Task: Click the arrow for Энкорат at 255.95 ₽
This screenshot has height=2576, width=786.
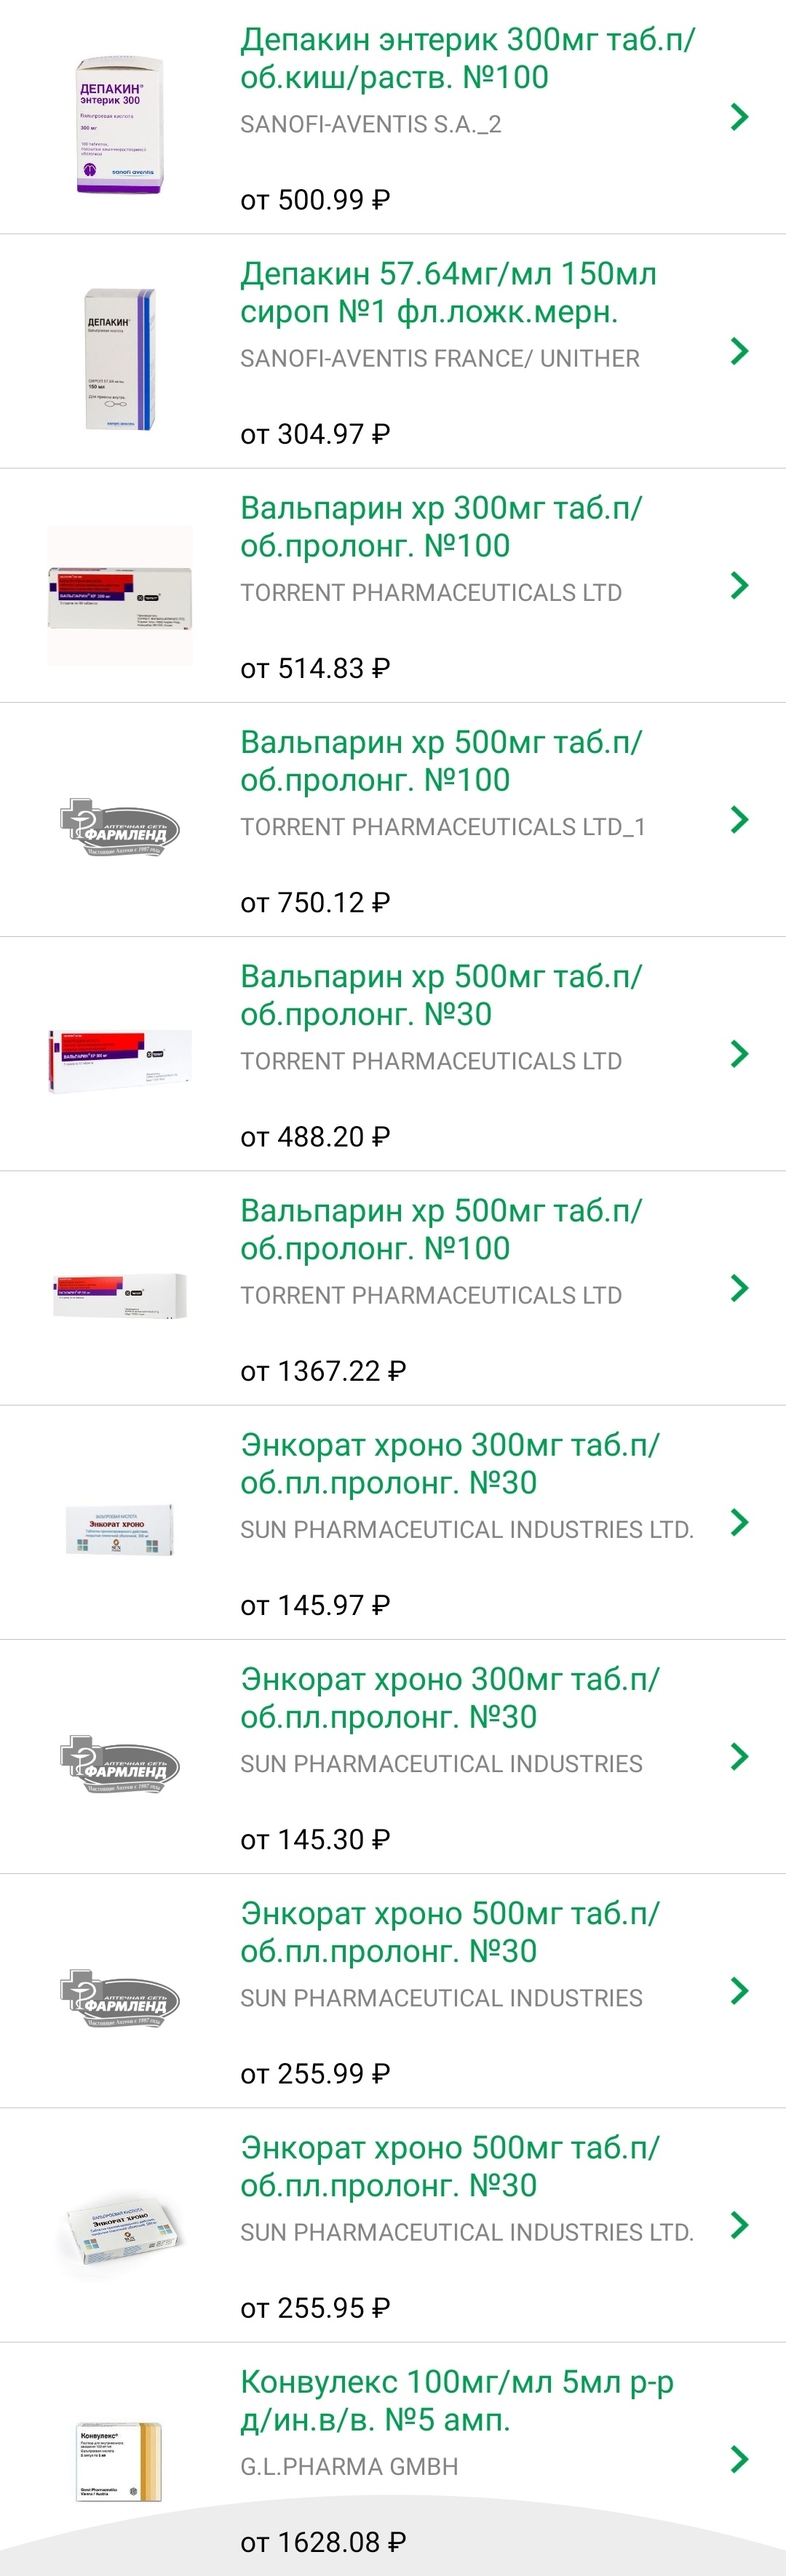Action: [x=740, y=2224]
